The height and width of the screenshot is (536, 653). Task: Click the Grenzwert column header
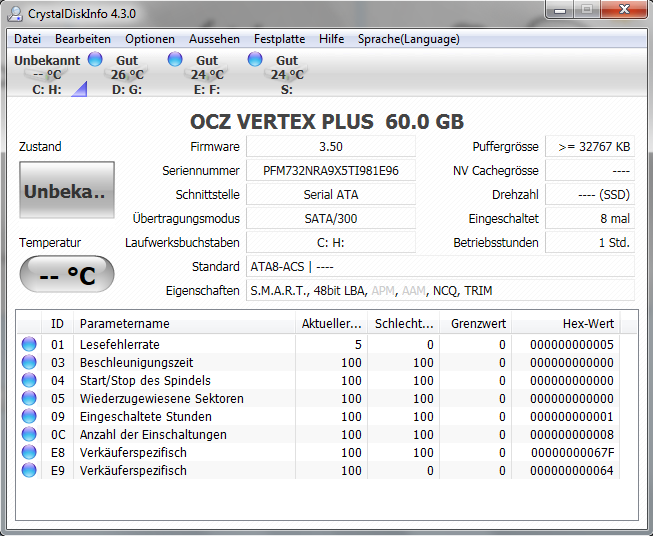476,324
